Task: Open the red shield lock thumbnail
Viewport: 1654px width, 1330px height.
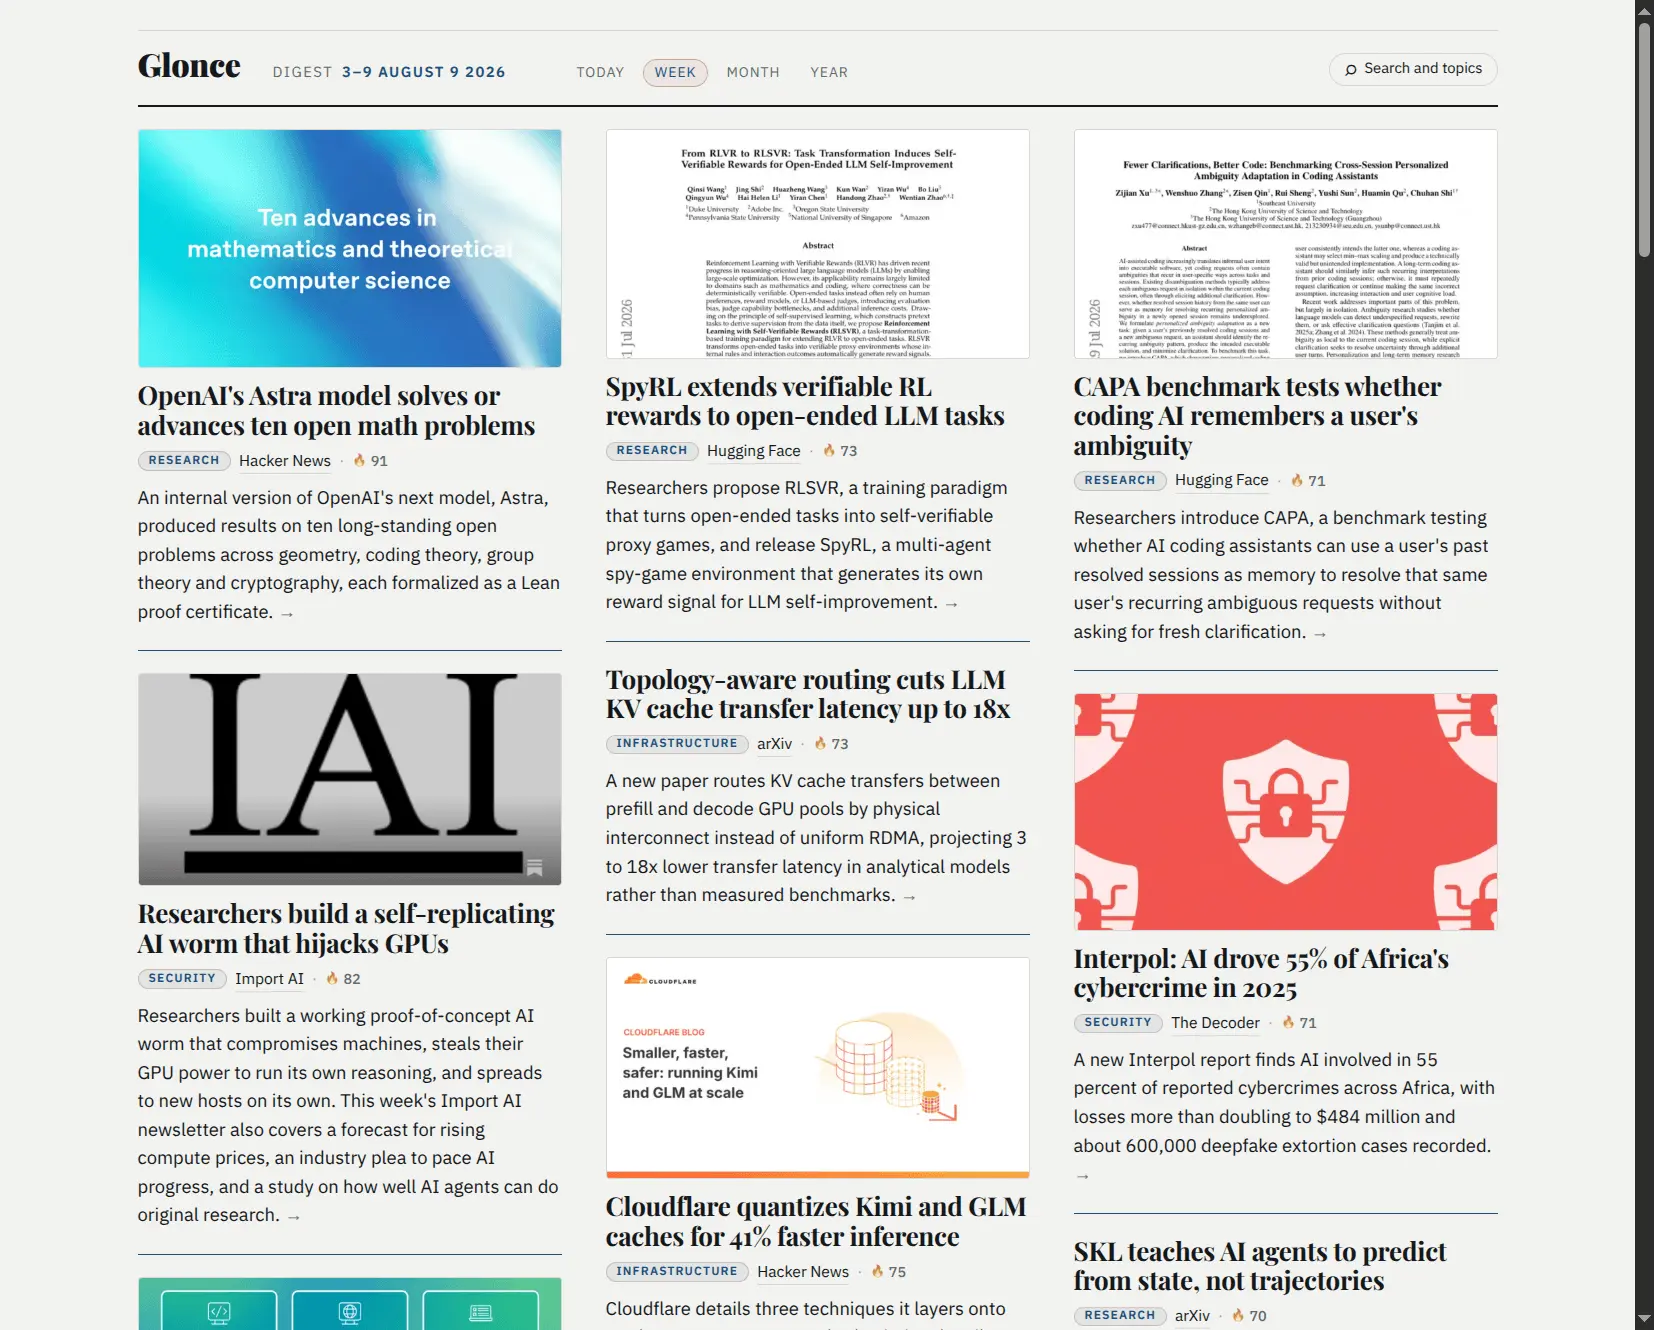Action: click(1286, 812)
